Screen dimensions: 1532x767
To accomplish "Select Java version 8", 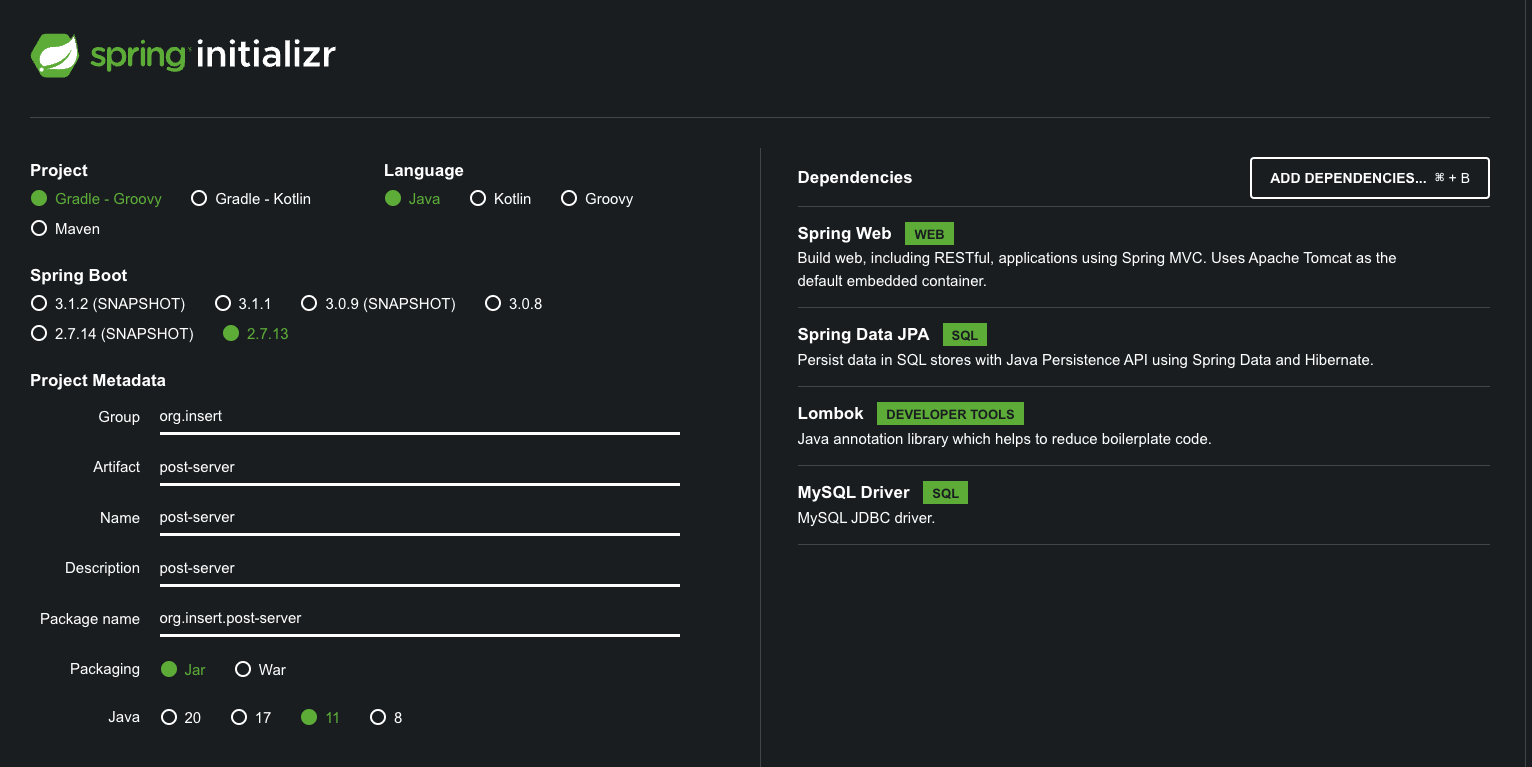I will click(x=386, y=718).
